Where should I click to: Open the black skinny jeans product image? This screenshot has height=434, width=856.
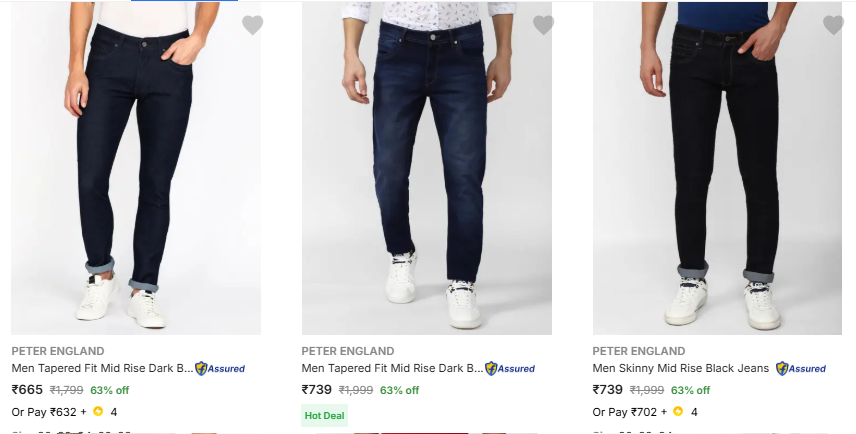point(718,170)
